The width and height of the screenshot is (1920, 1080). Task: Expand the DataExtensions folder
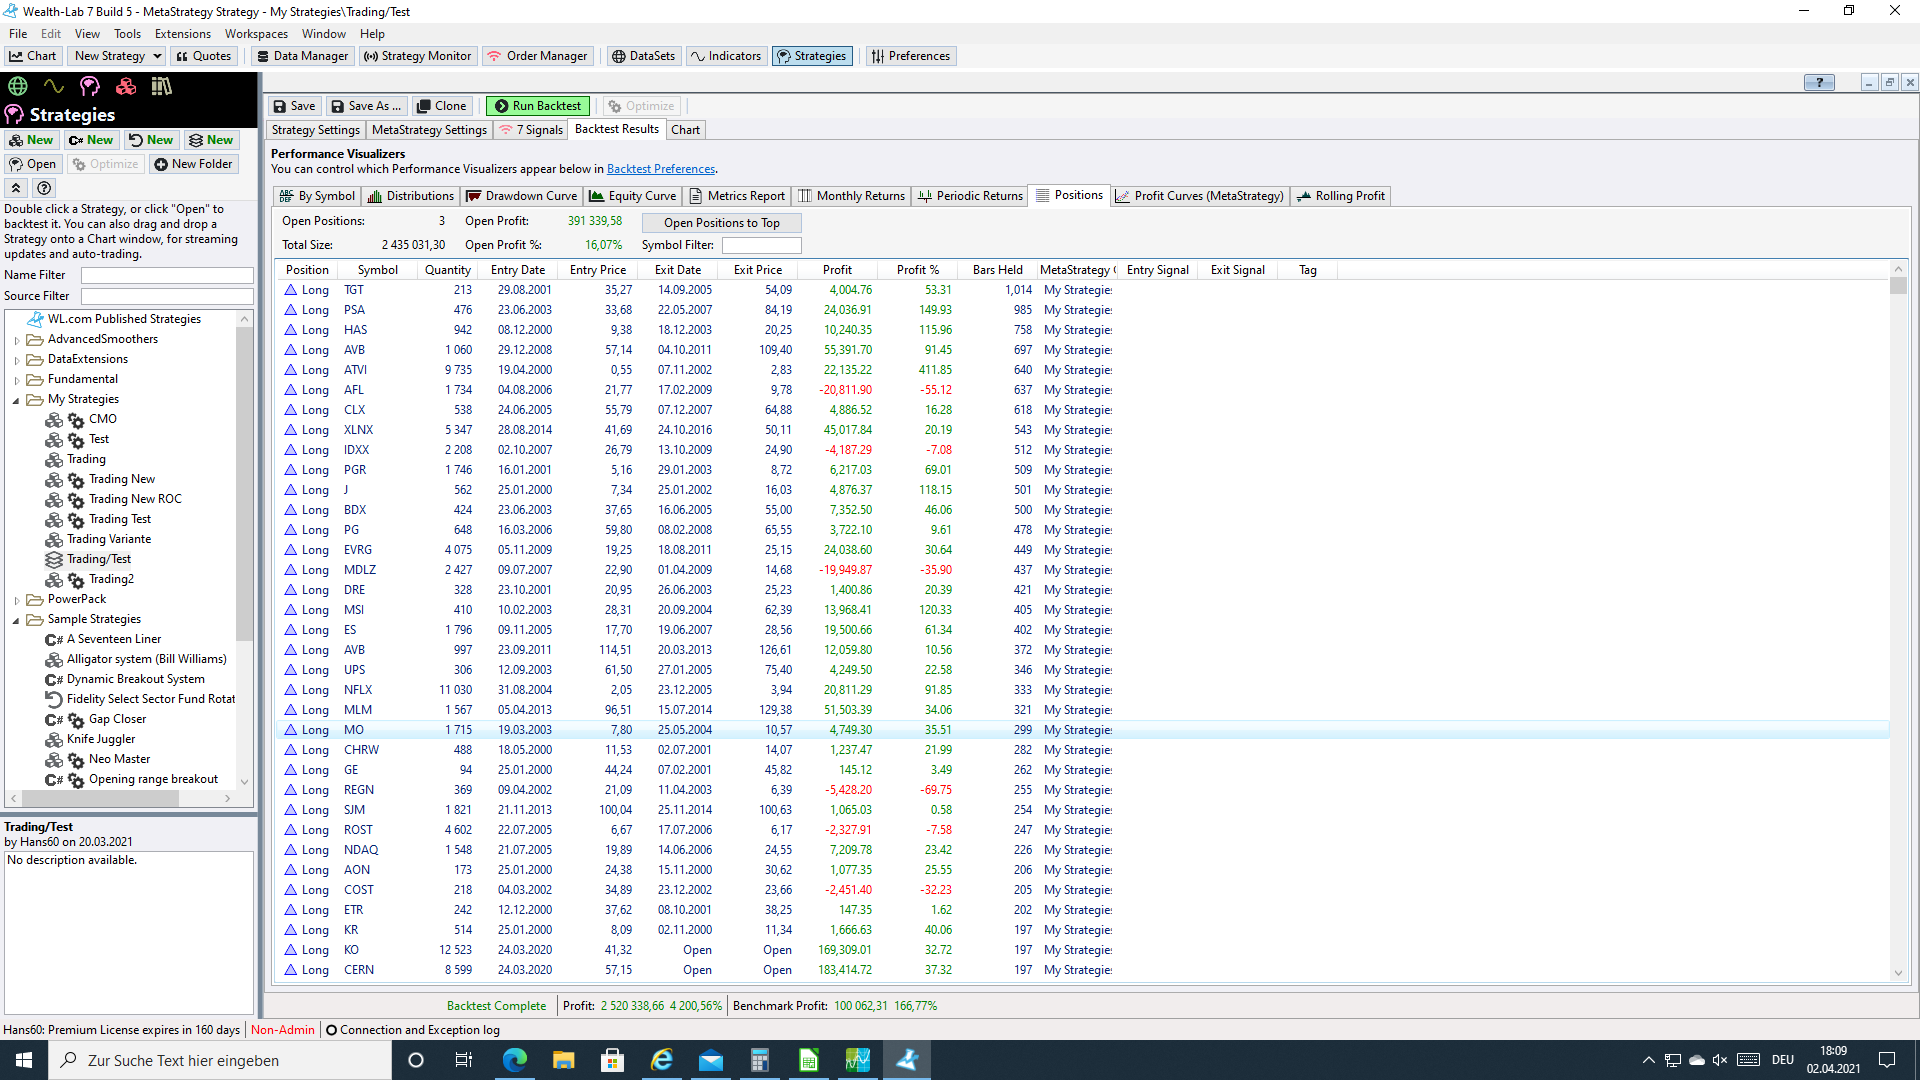17,360
